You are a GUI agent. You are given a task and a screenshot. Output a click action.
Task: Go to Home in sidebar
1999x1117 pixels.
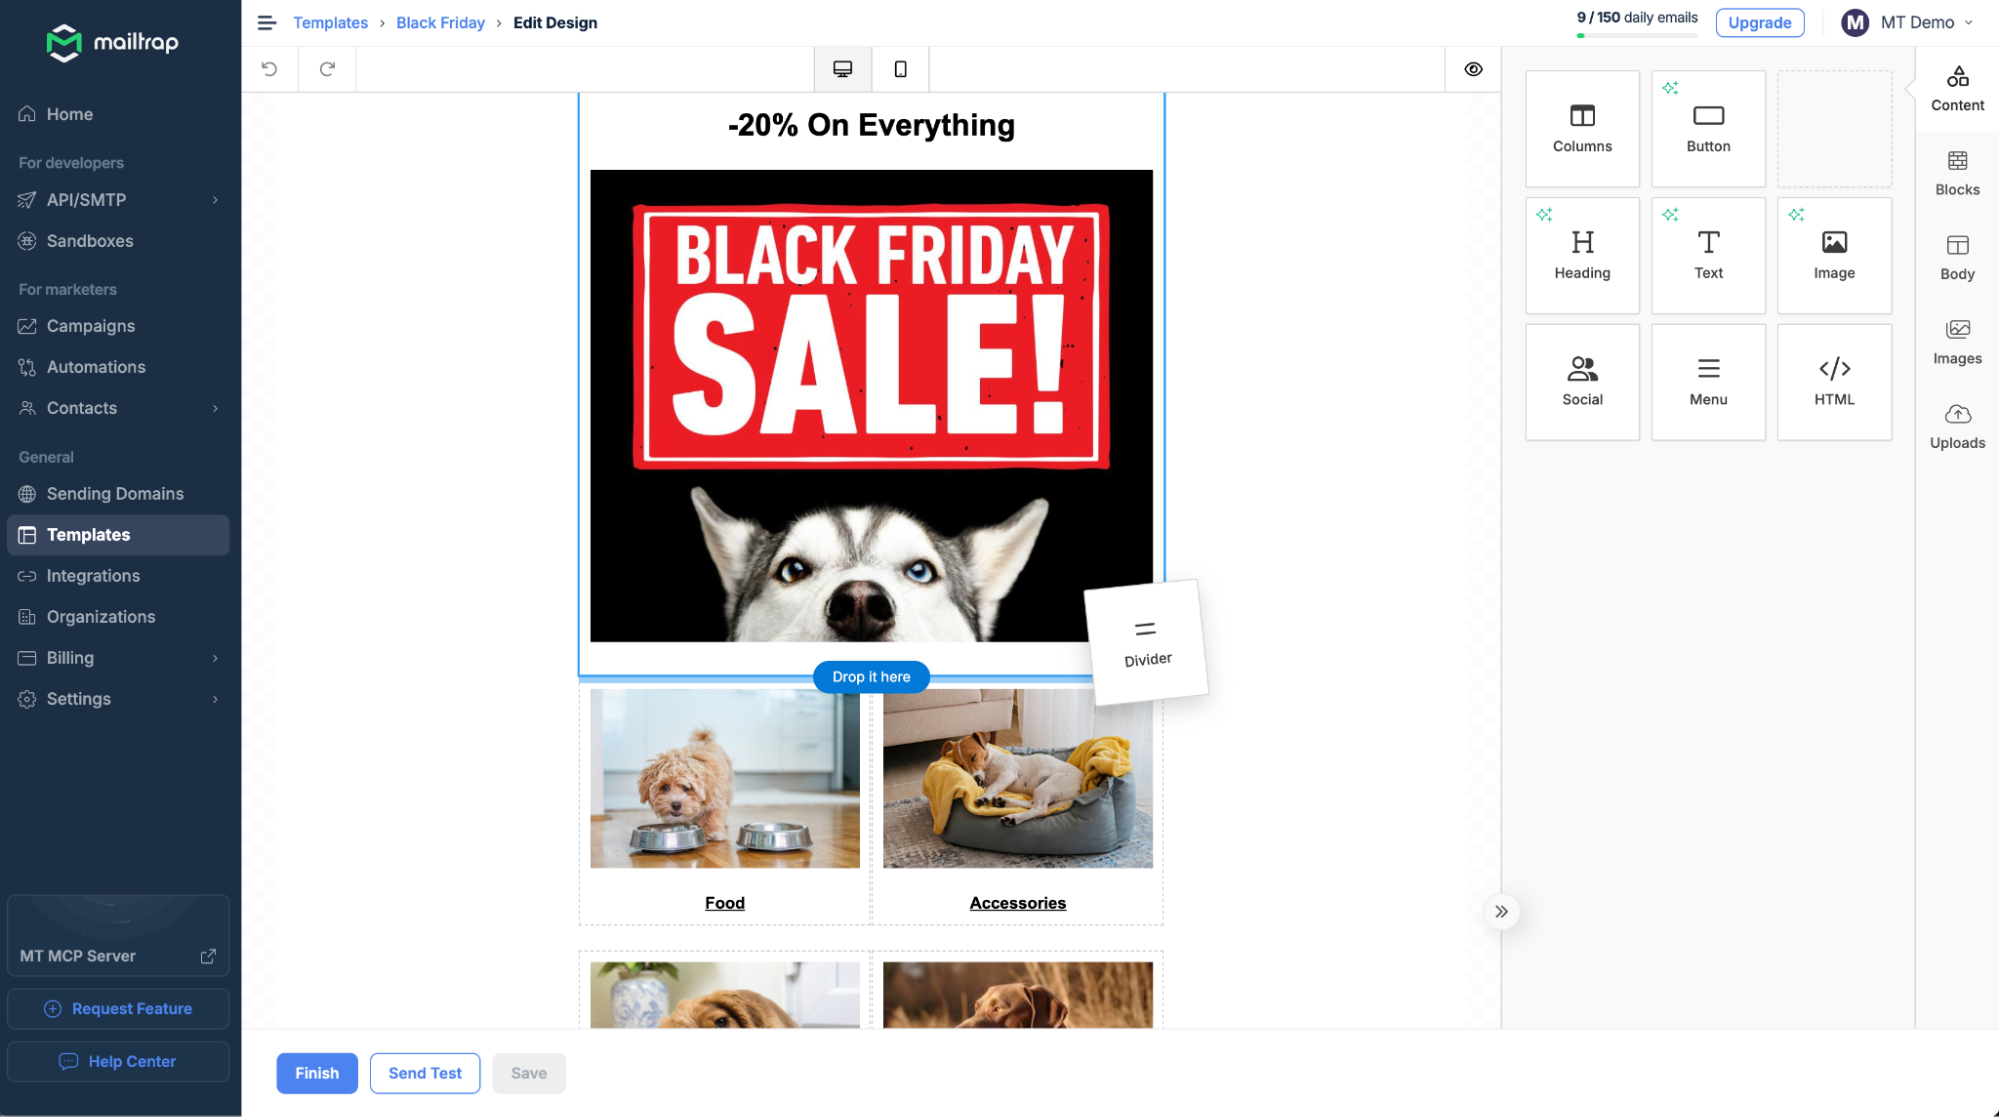[x=118, y=114]
